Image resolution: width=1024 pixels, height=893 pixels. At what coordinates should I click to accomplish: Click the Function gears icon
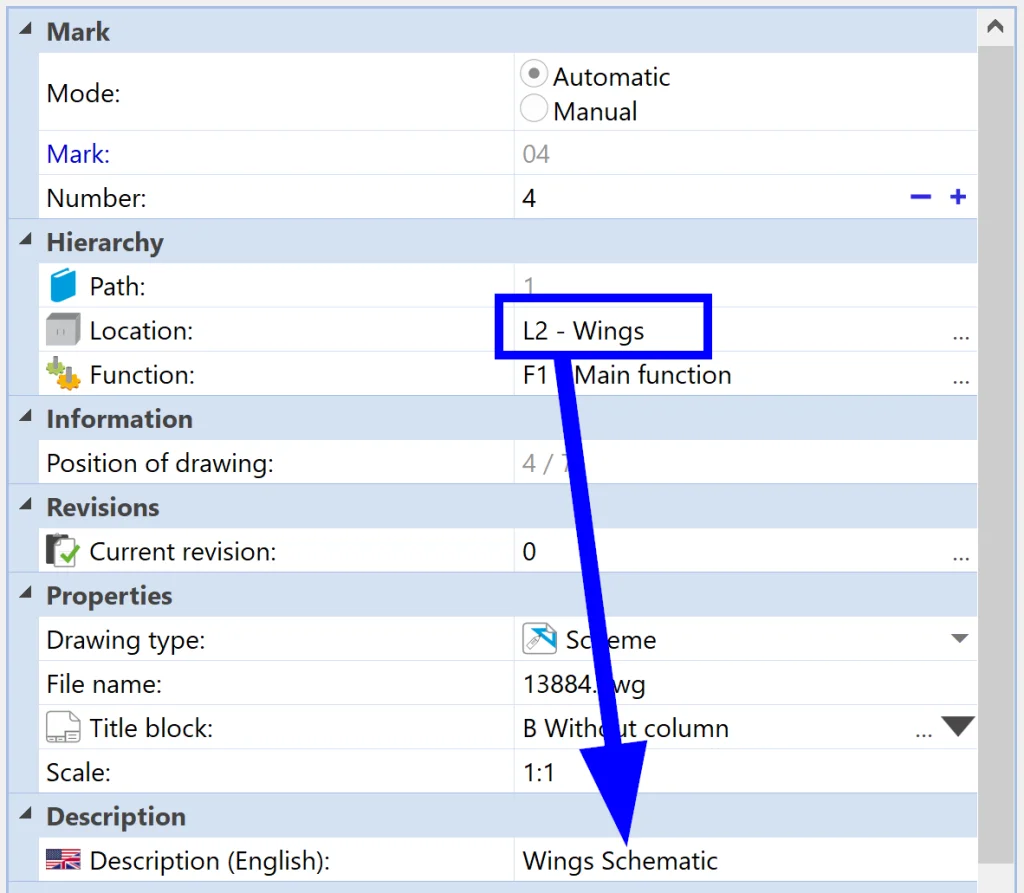click(x=63, y=374)
